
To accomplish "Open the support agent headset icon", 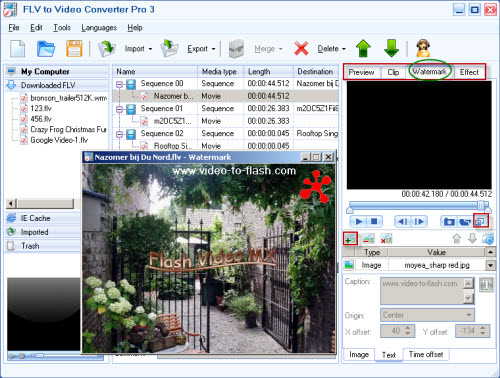I will pos(423,49).
